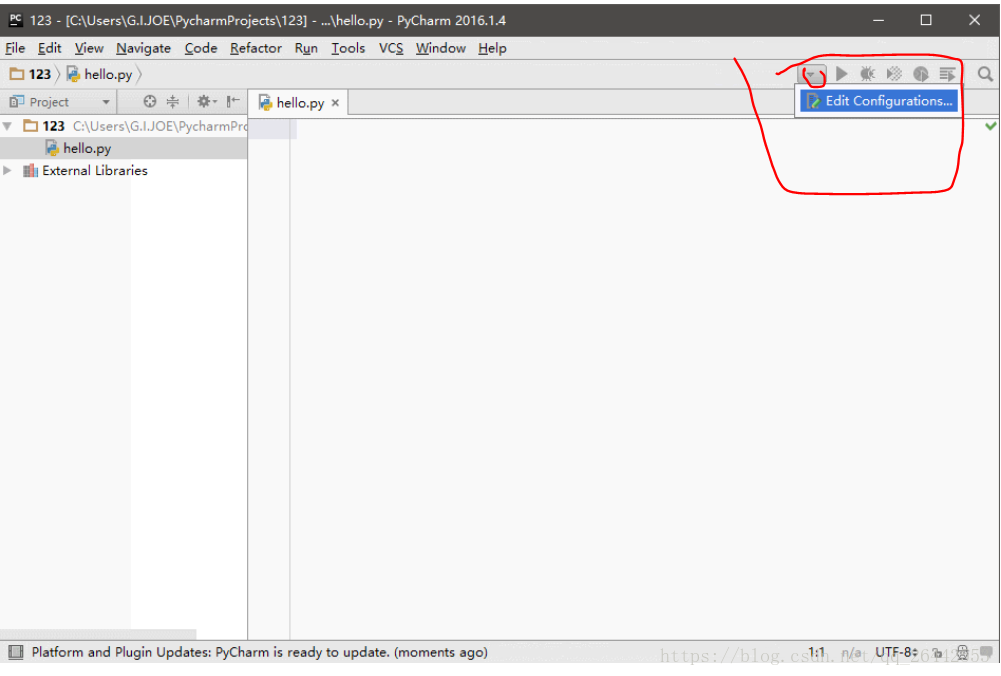Screen dimensions: 1001x676
Task: Click the event log icon in status bar
Action: [986, 652]
